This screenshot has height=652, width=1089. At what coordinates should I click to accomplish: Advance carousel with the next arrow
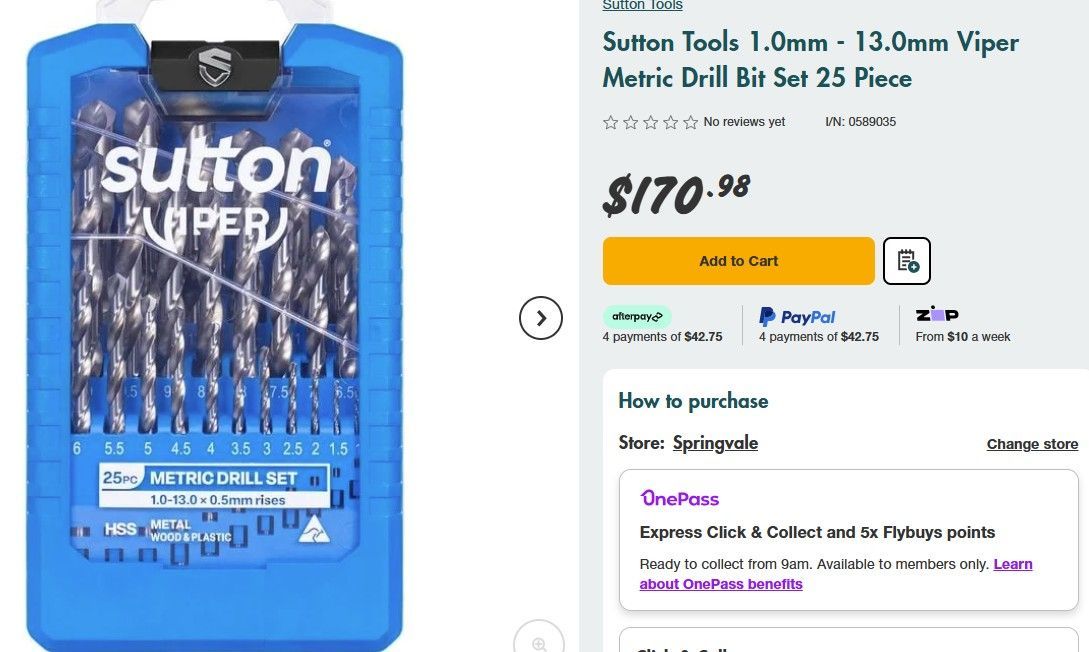tap(541, 318)
